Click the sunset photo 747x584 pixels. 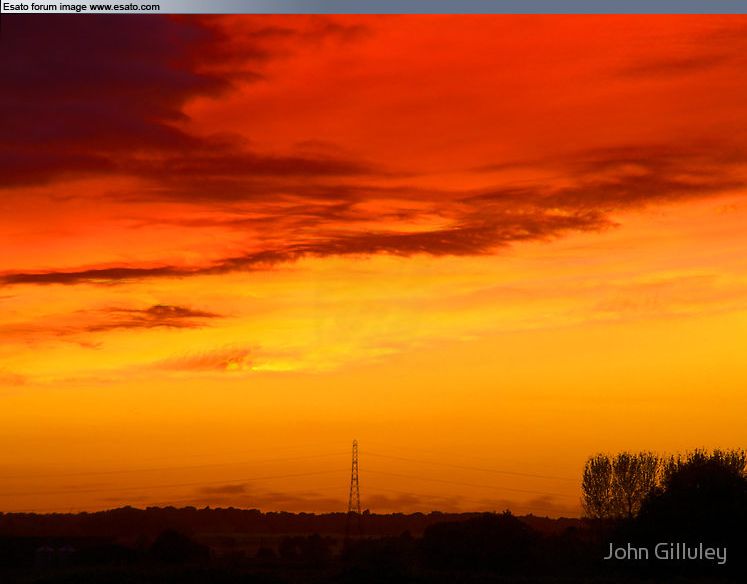click(x=374, y=299)
